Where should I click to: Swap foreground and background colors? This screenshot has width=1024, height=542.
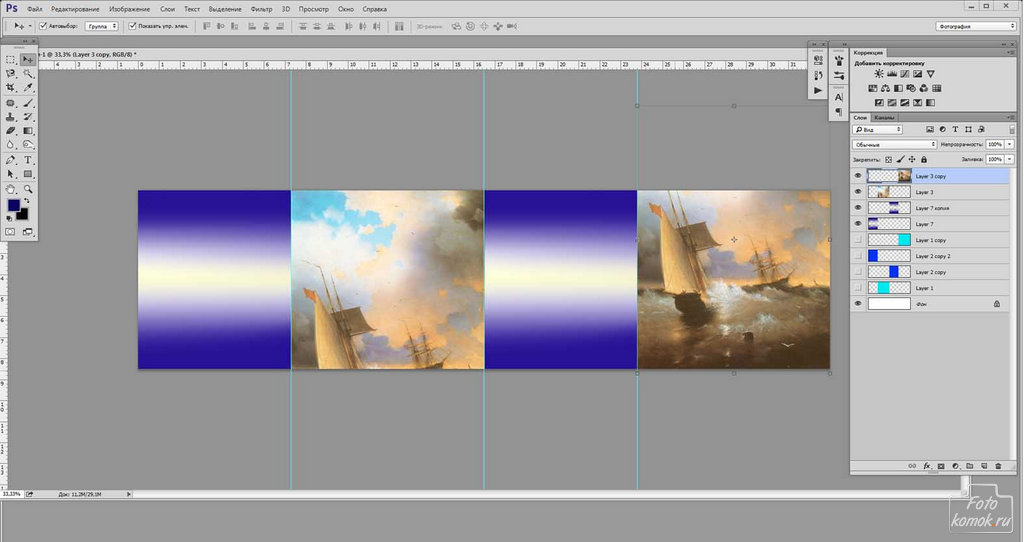(x=27, y=201)
